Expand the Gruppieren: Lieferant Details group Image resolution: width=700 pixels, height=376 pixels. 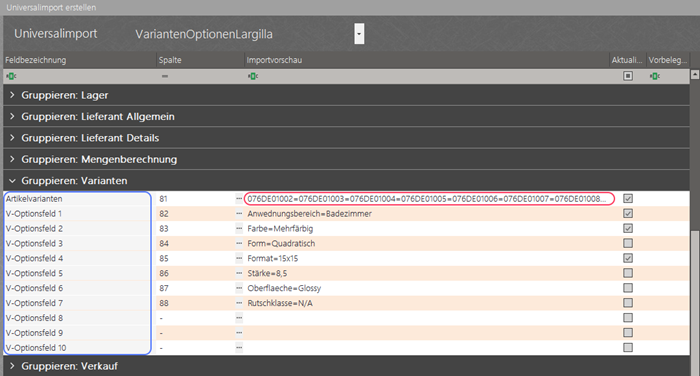(x=12, y=138)
